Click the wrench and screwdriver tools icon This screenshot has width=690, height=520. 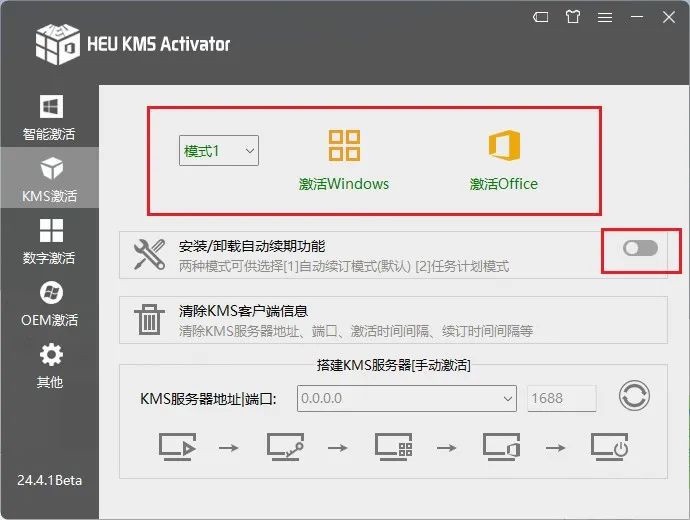click(150, 254)
